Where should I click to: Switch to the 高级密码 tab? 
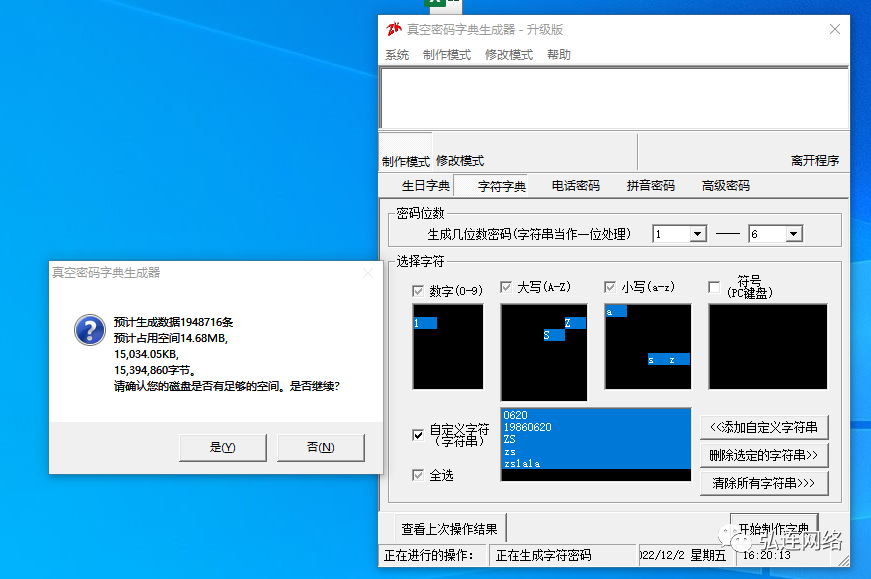point(725,186)
